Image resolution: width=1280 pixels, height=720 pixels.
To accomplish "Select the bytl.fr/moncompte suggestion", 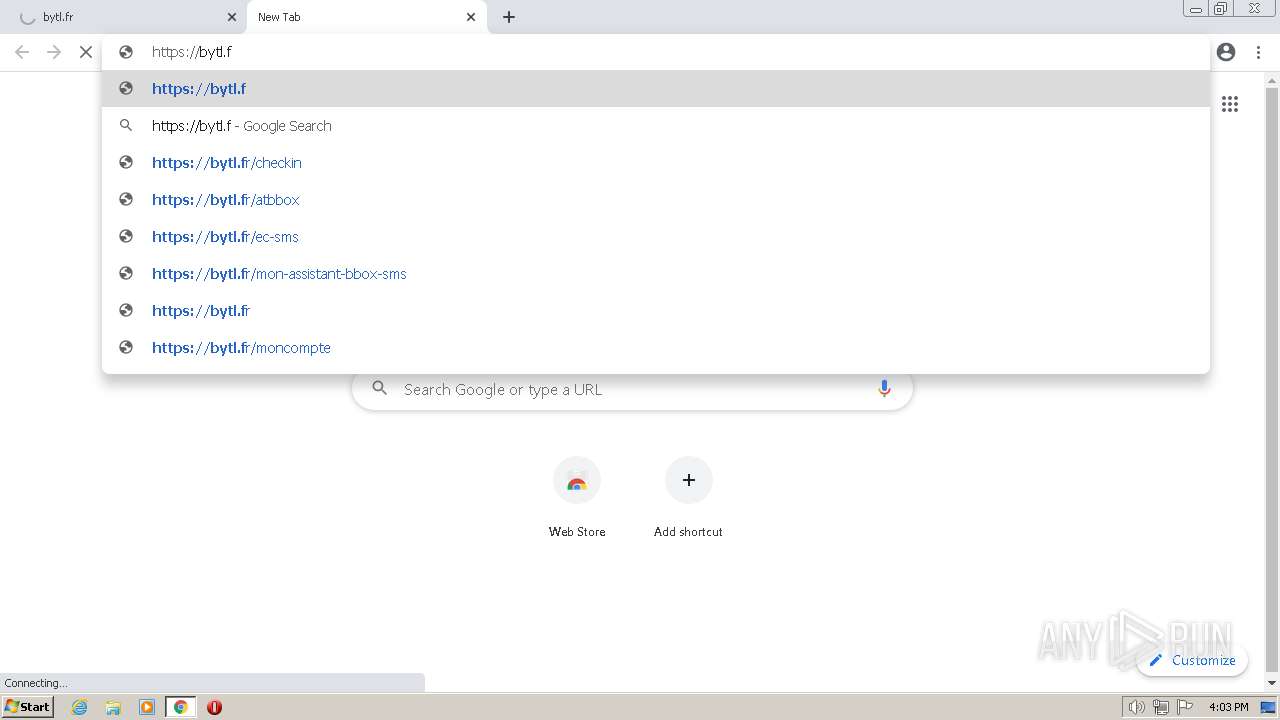I will point(656,347).
